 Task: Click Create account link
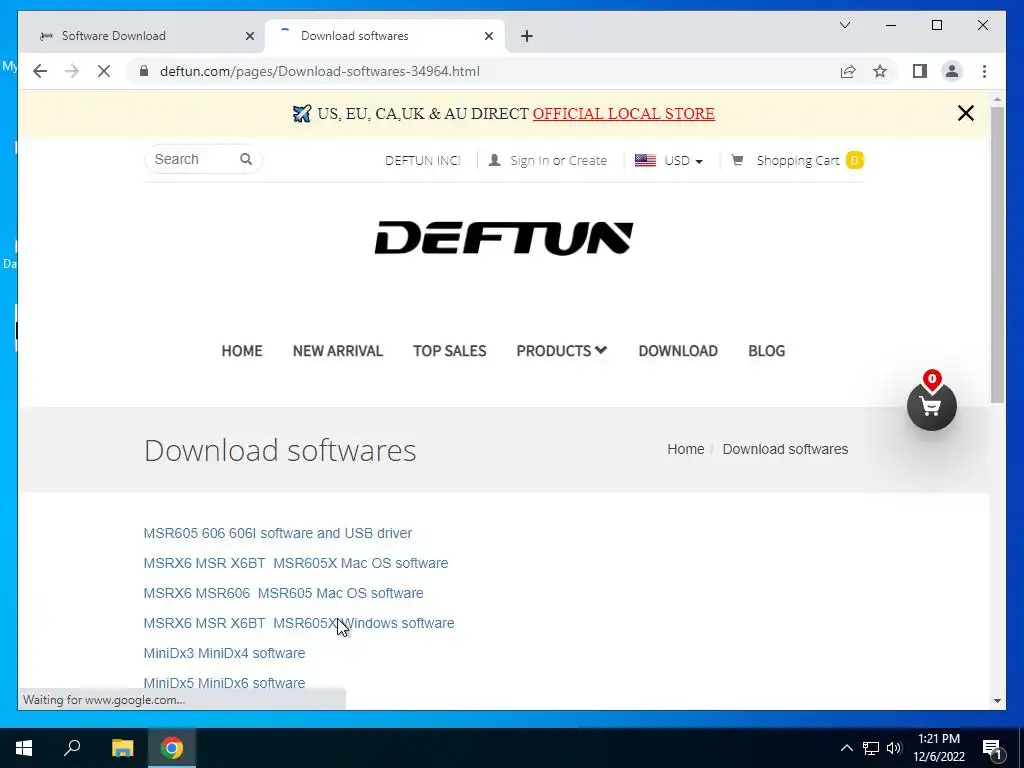588,161
